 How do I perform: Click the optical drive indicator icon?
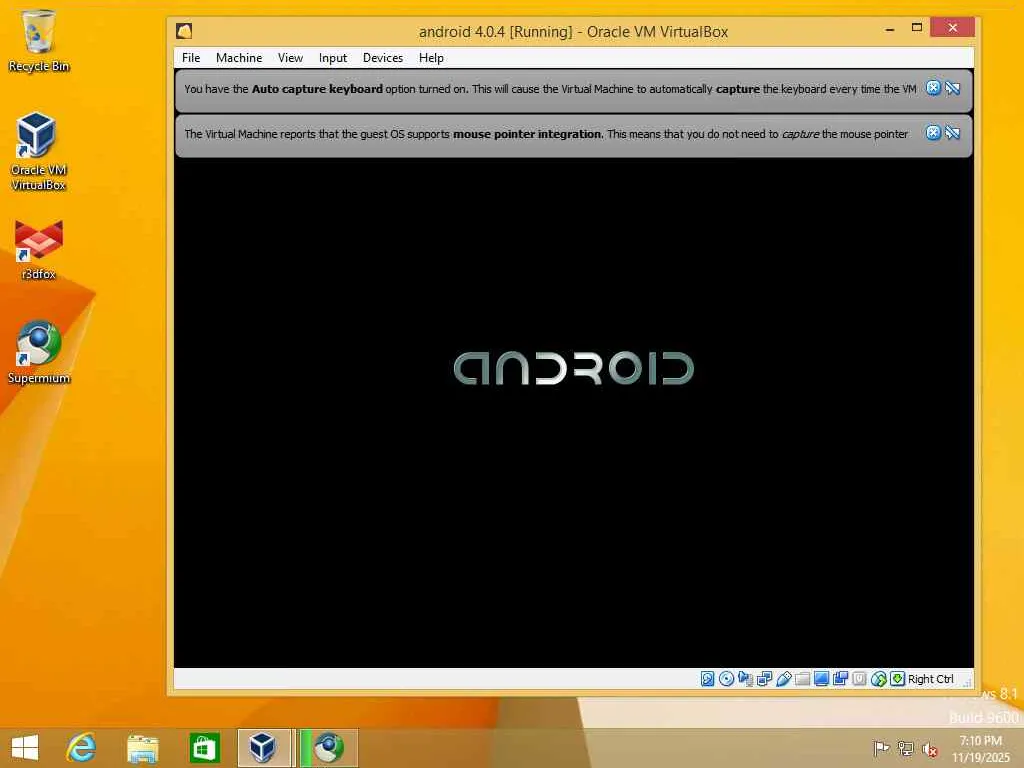[726, 679]
